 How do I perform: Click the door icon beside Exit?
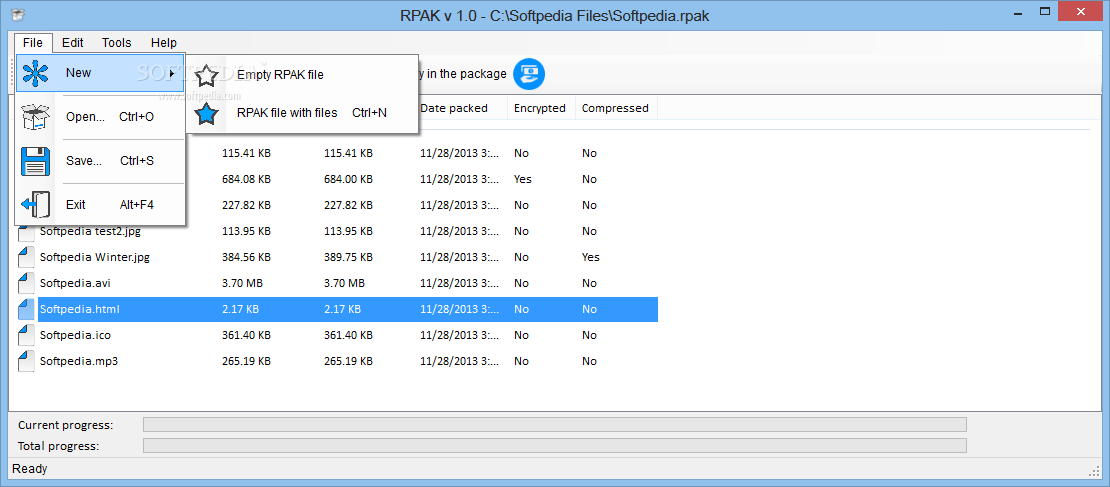(x=35, y=205)
